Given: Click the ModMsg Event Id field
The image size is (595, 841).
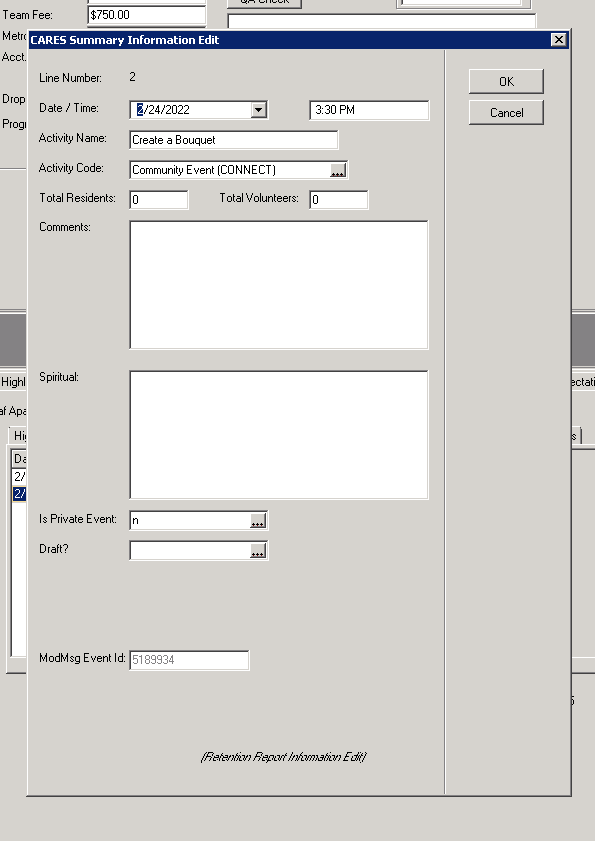Looking at the screenshot, I should [x=189, y=660].
